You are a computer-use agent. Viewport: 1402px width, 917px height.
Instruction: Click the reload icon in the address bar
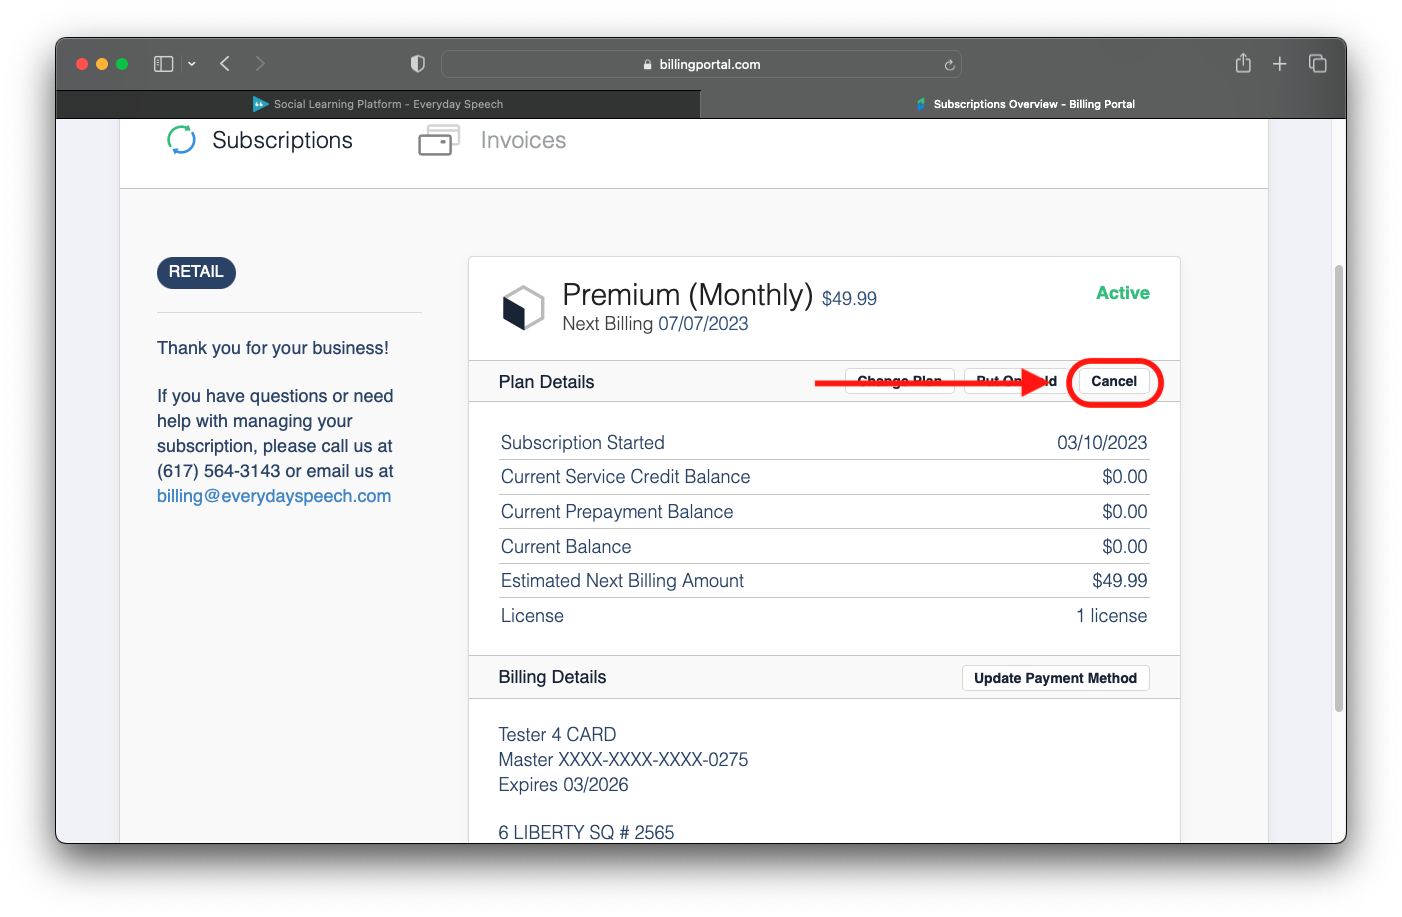(948, 63)
